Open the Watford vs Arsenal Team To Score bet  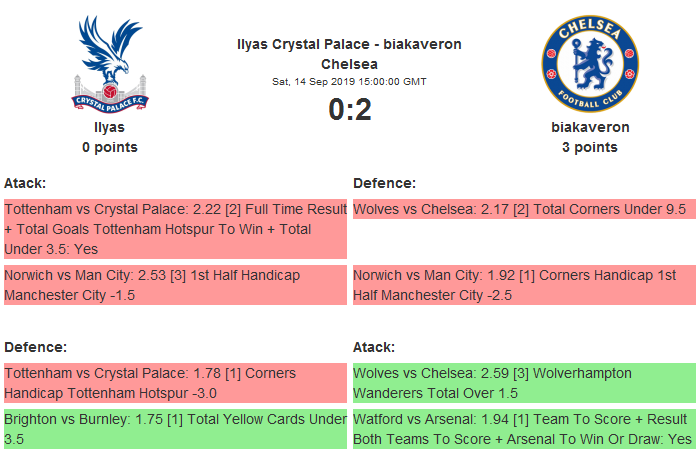[x=524, y=429]
